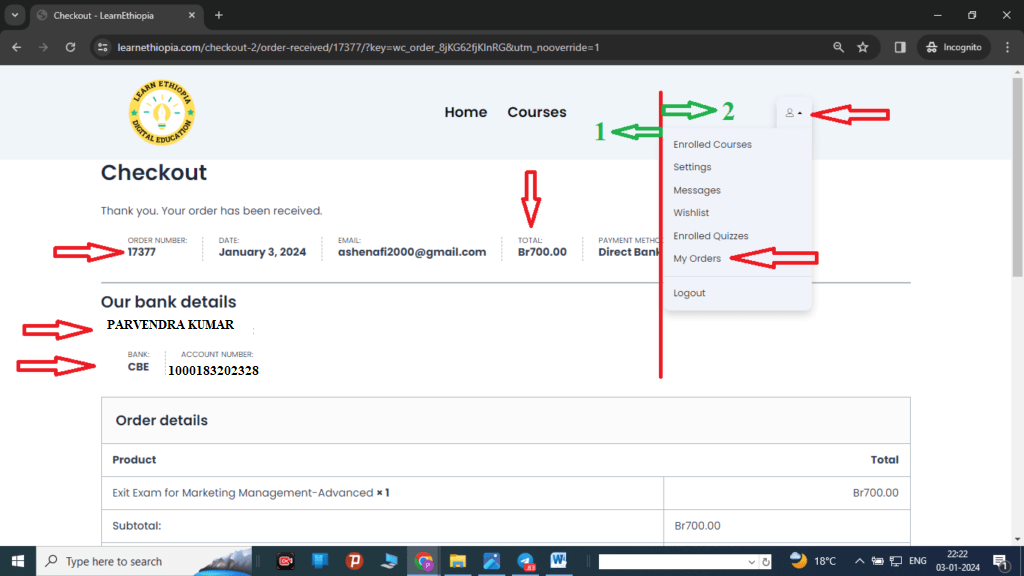Choose Messages in the account menu

tap(697, 190)
